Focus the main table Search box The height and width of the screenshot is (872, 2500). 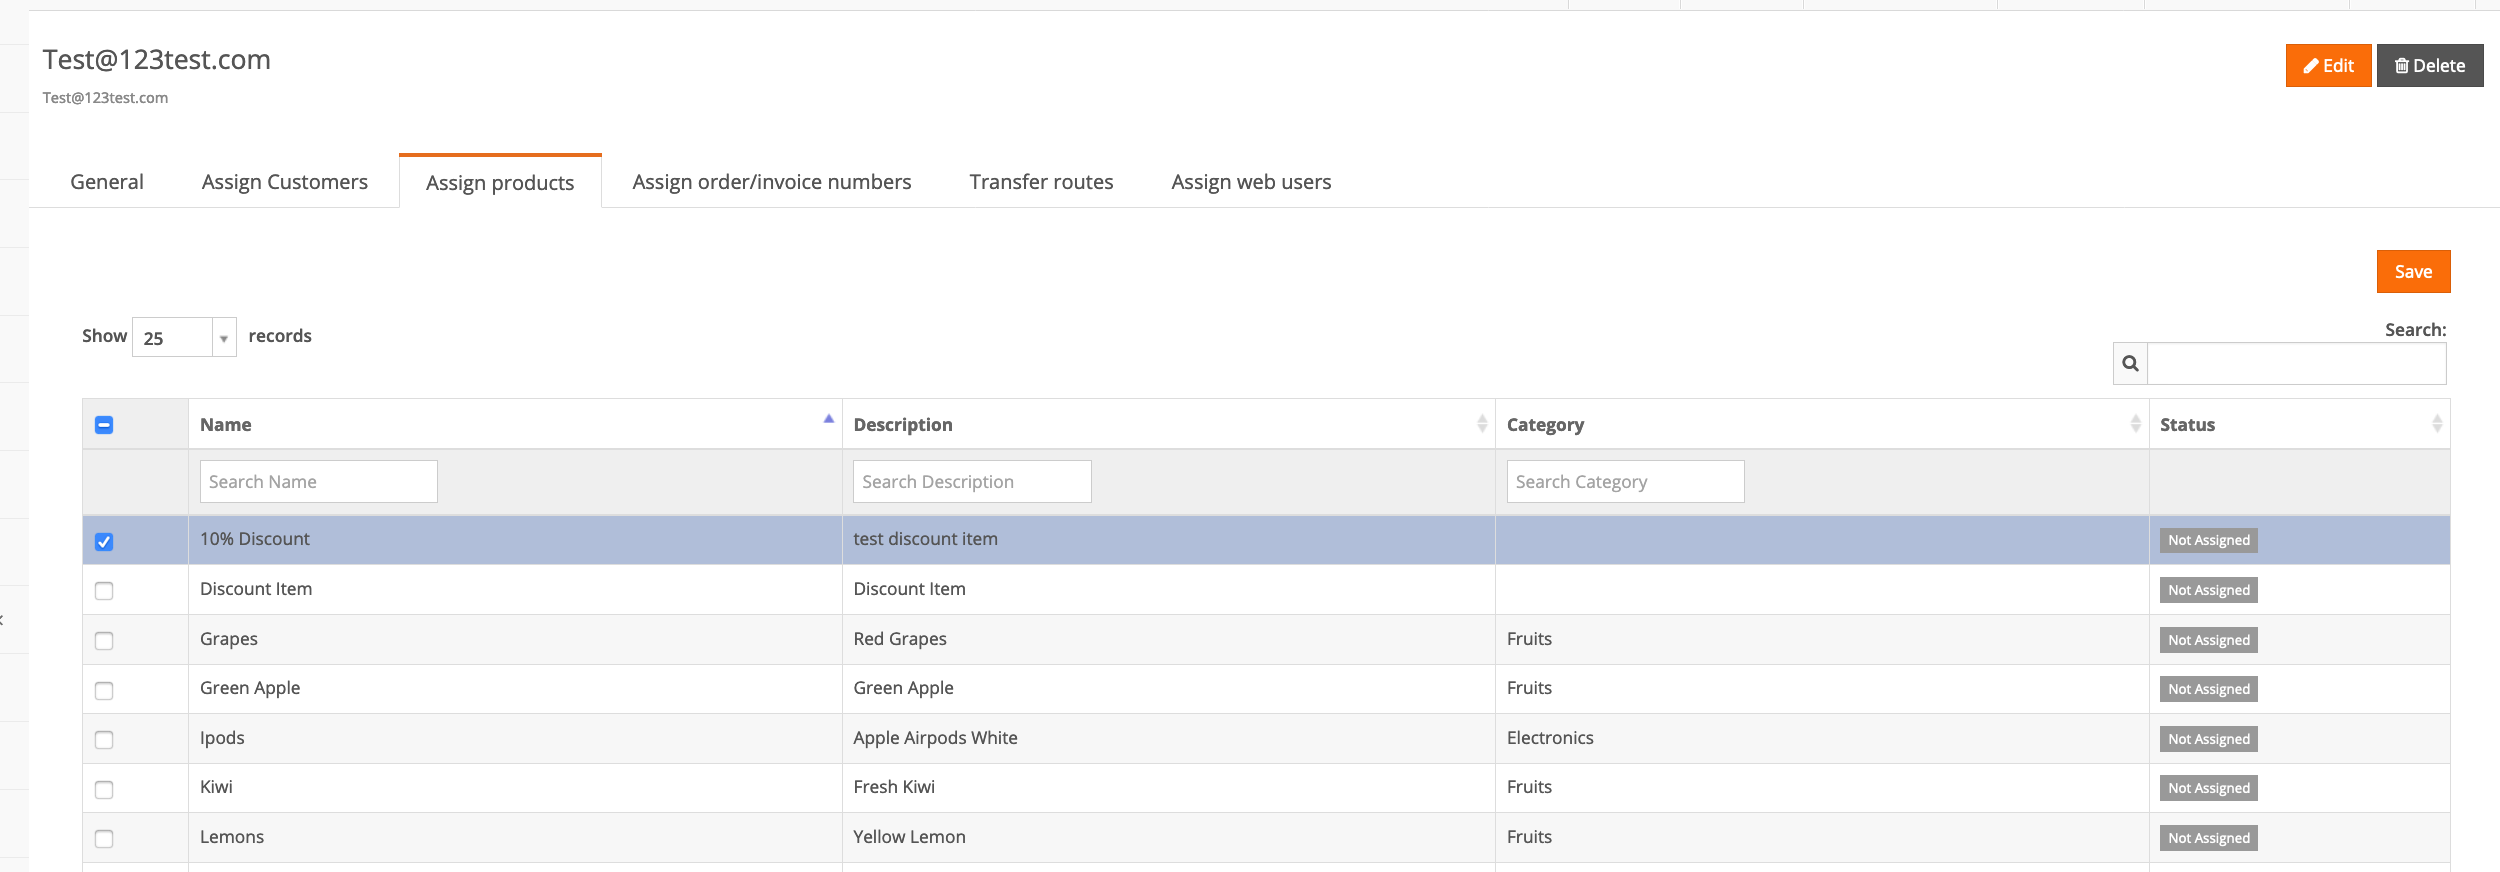(2295, 364)
